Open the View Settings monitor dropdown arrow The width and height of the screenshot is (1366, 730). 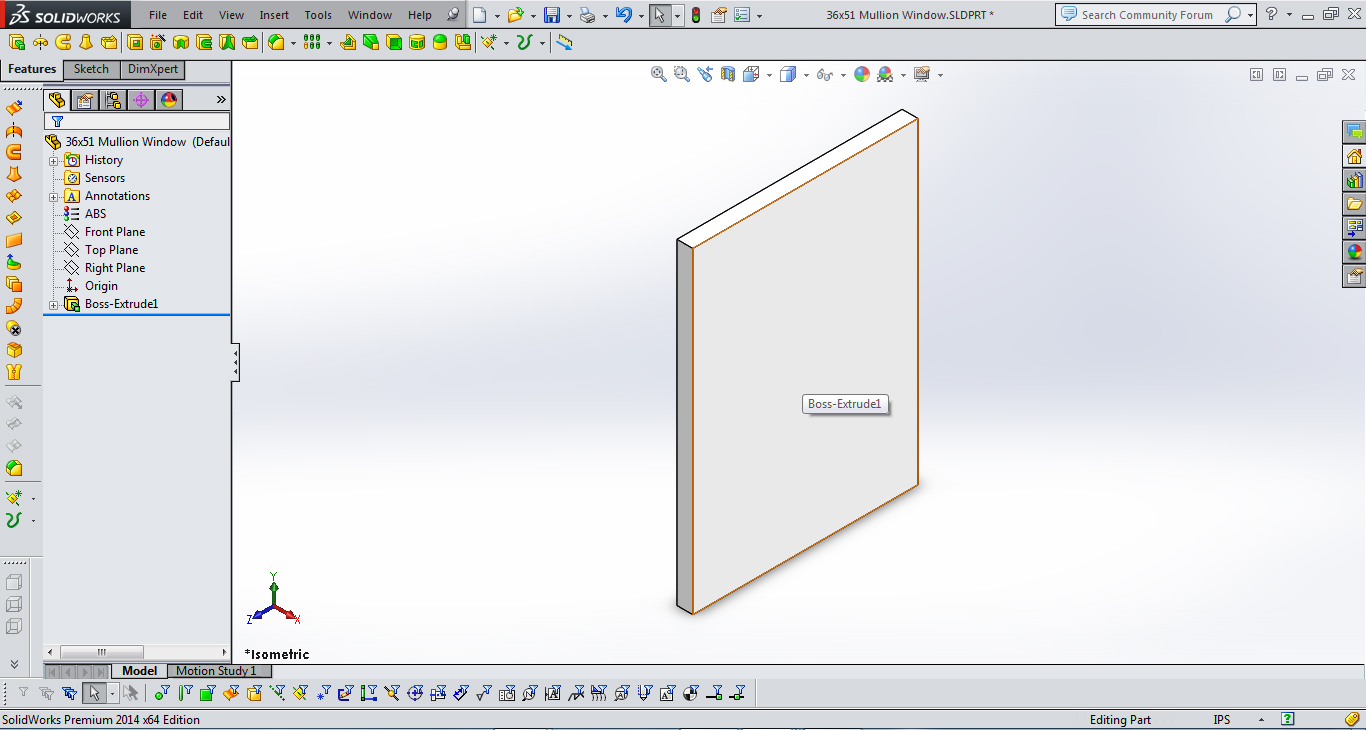coord(940,75)
